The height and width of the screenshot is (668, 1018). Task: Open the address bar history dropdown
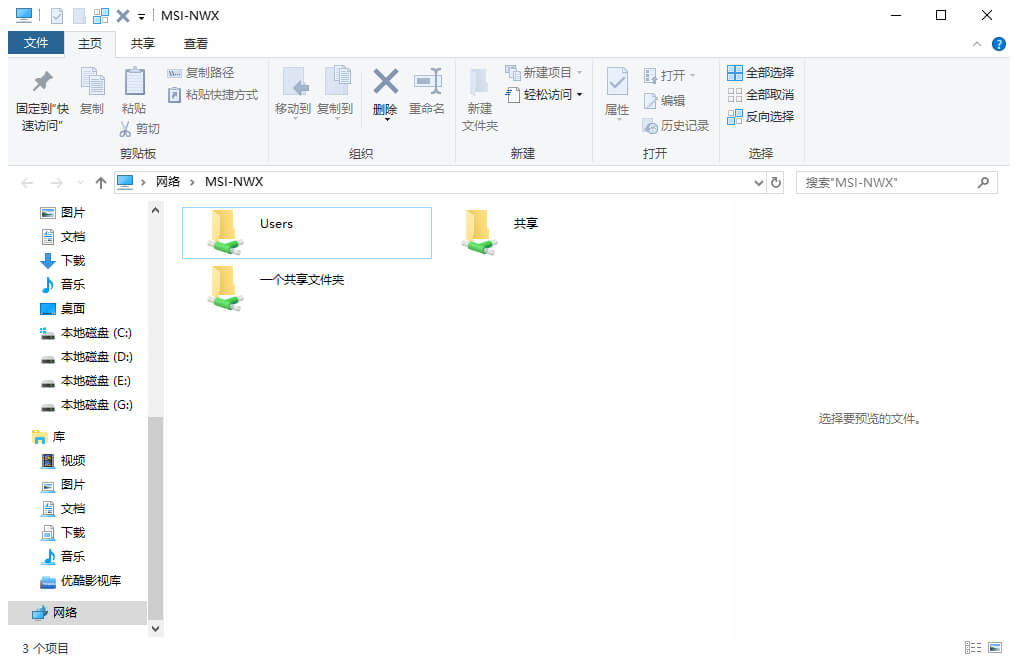coord(758,183)
